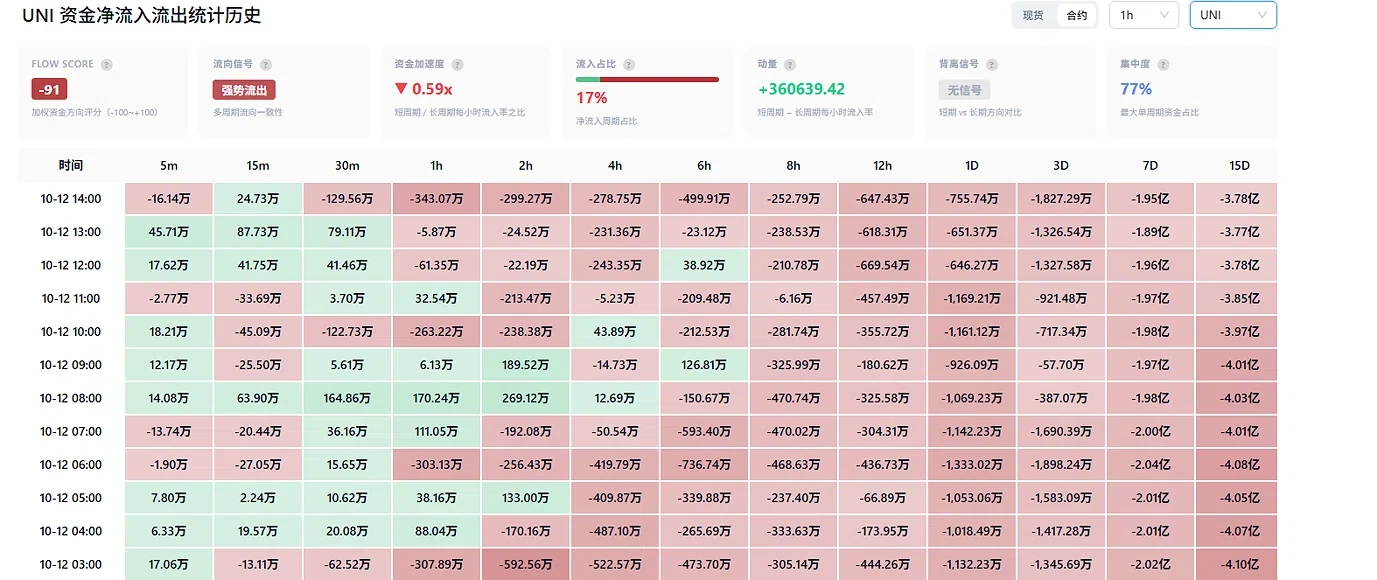Click the 15m column header
Viewport: 1377px width, 580px height.
click(x=258, y=165)
